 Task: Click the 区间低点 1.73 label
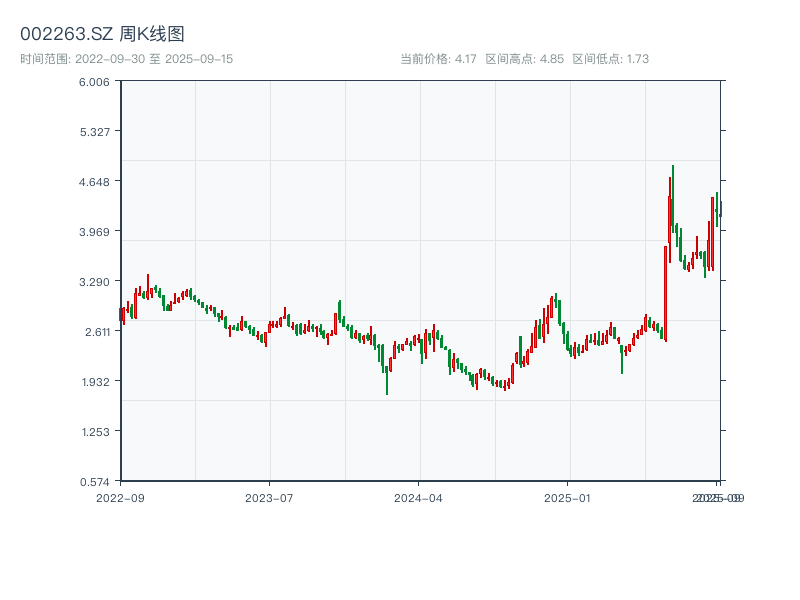coord(611,59)
